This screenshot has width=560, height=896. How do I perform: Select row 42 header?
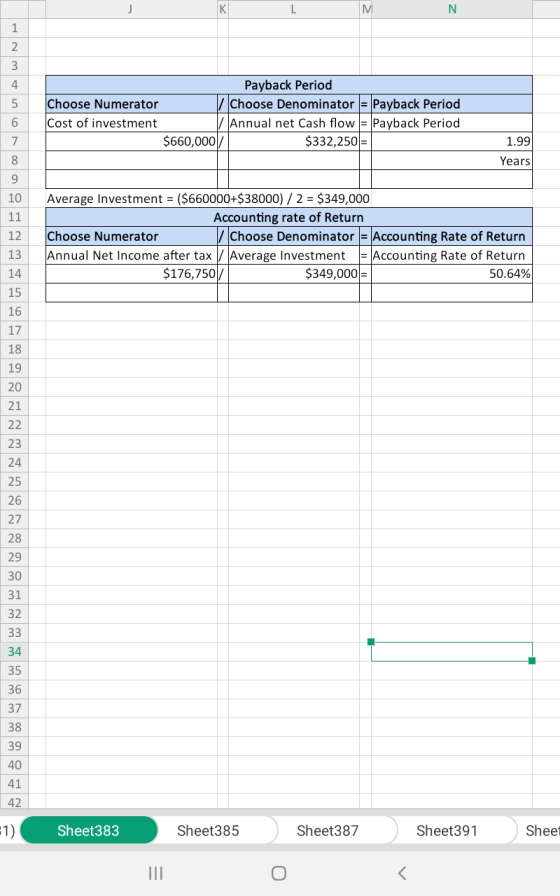click(x=14, y=802)
